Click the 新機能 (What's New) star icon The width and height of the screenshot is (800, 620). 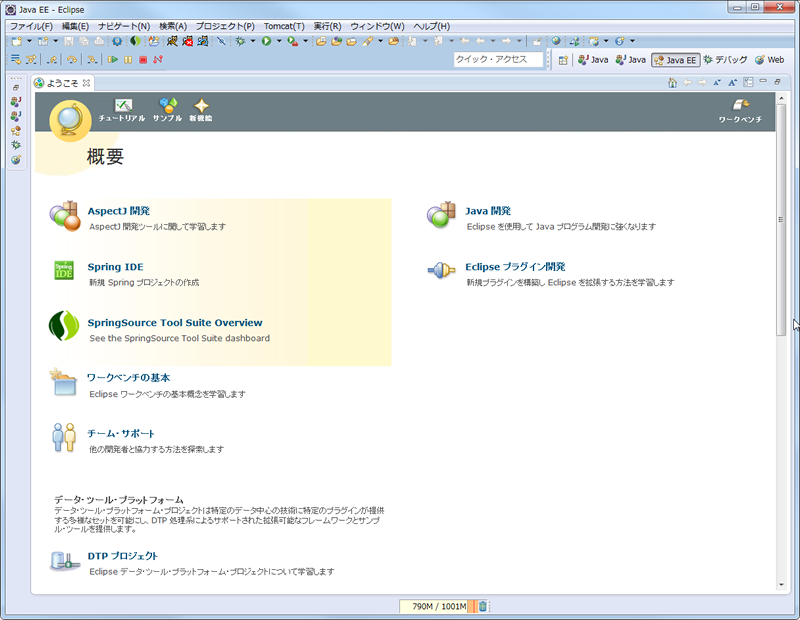(x=201, y=110)
